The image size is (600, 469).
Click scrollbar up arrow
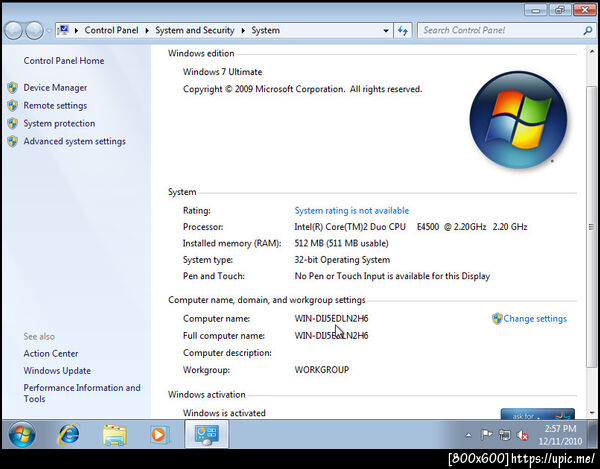coord(592,51)
